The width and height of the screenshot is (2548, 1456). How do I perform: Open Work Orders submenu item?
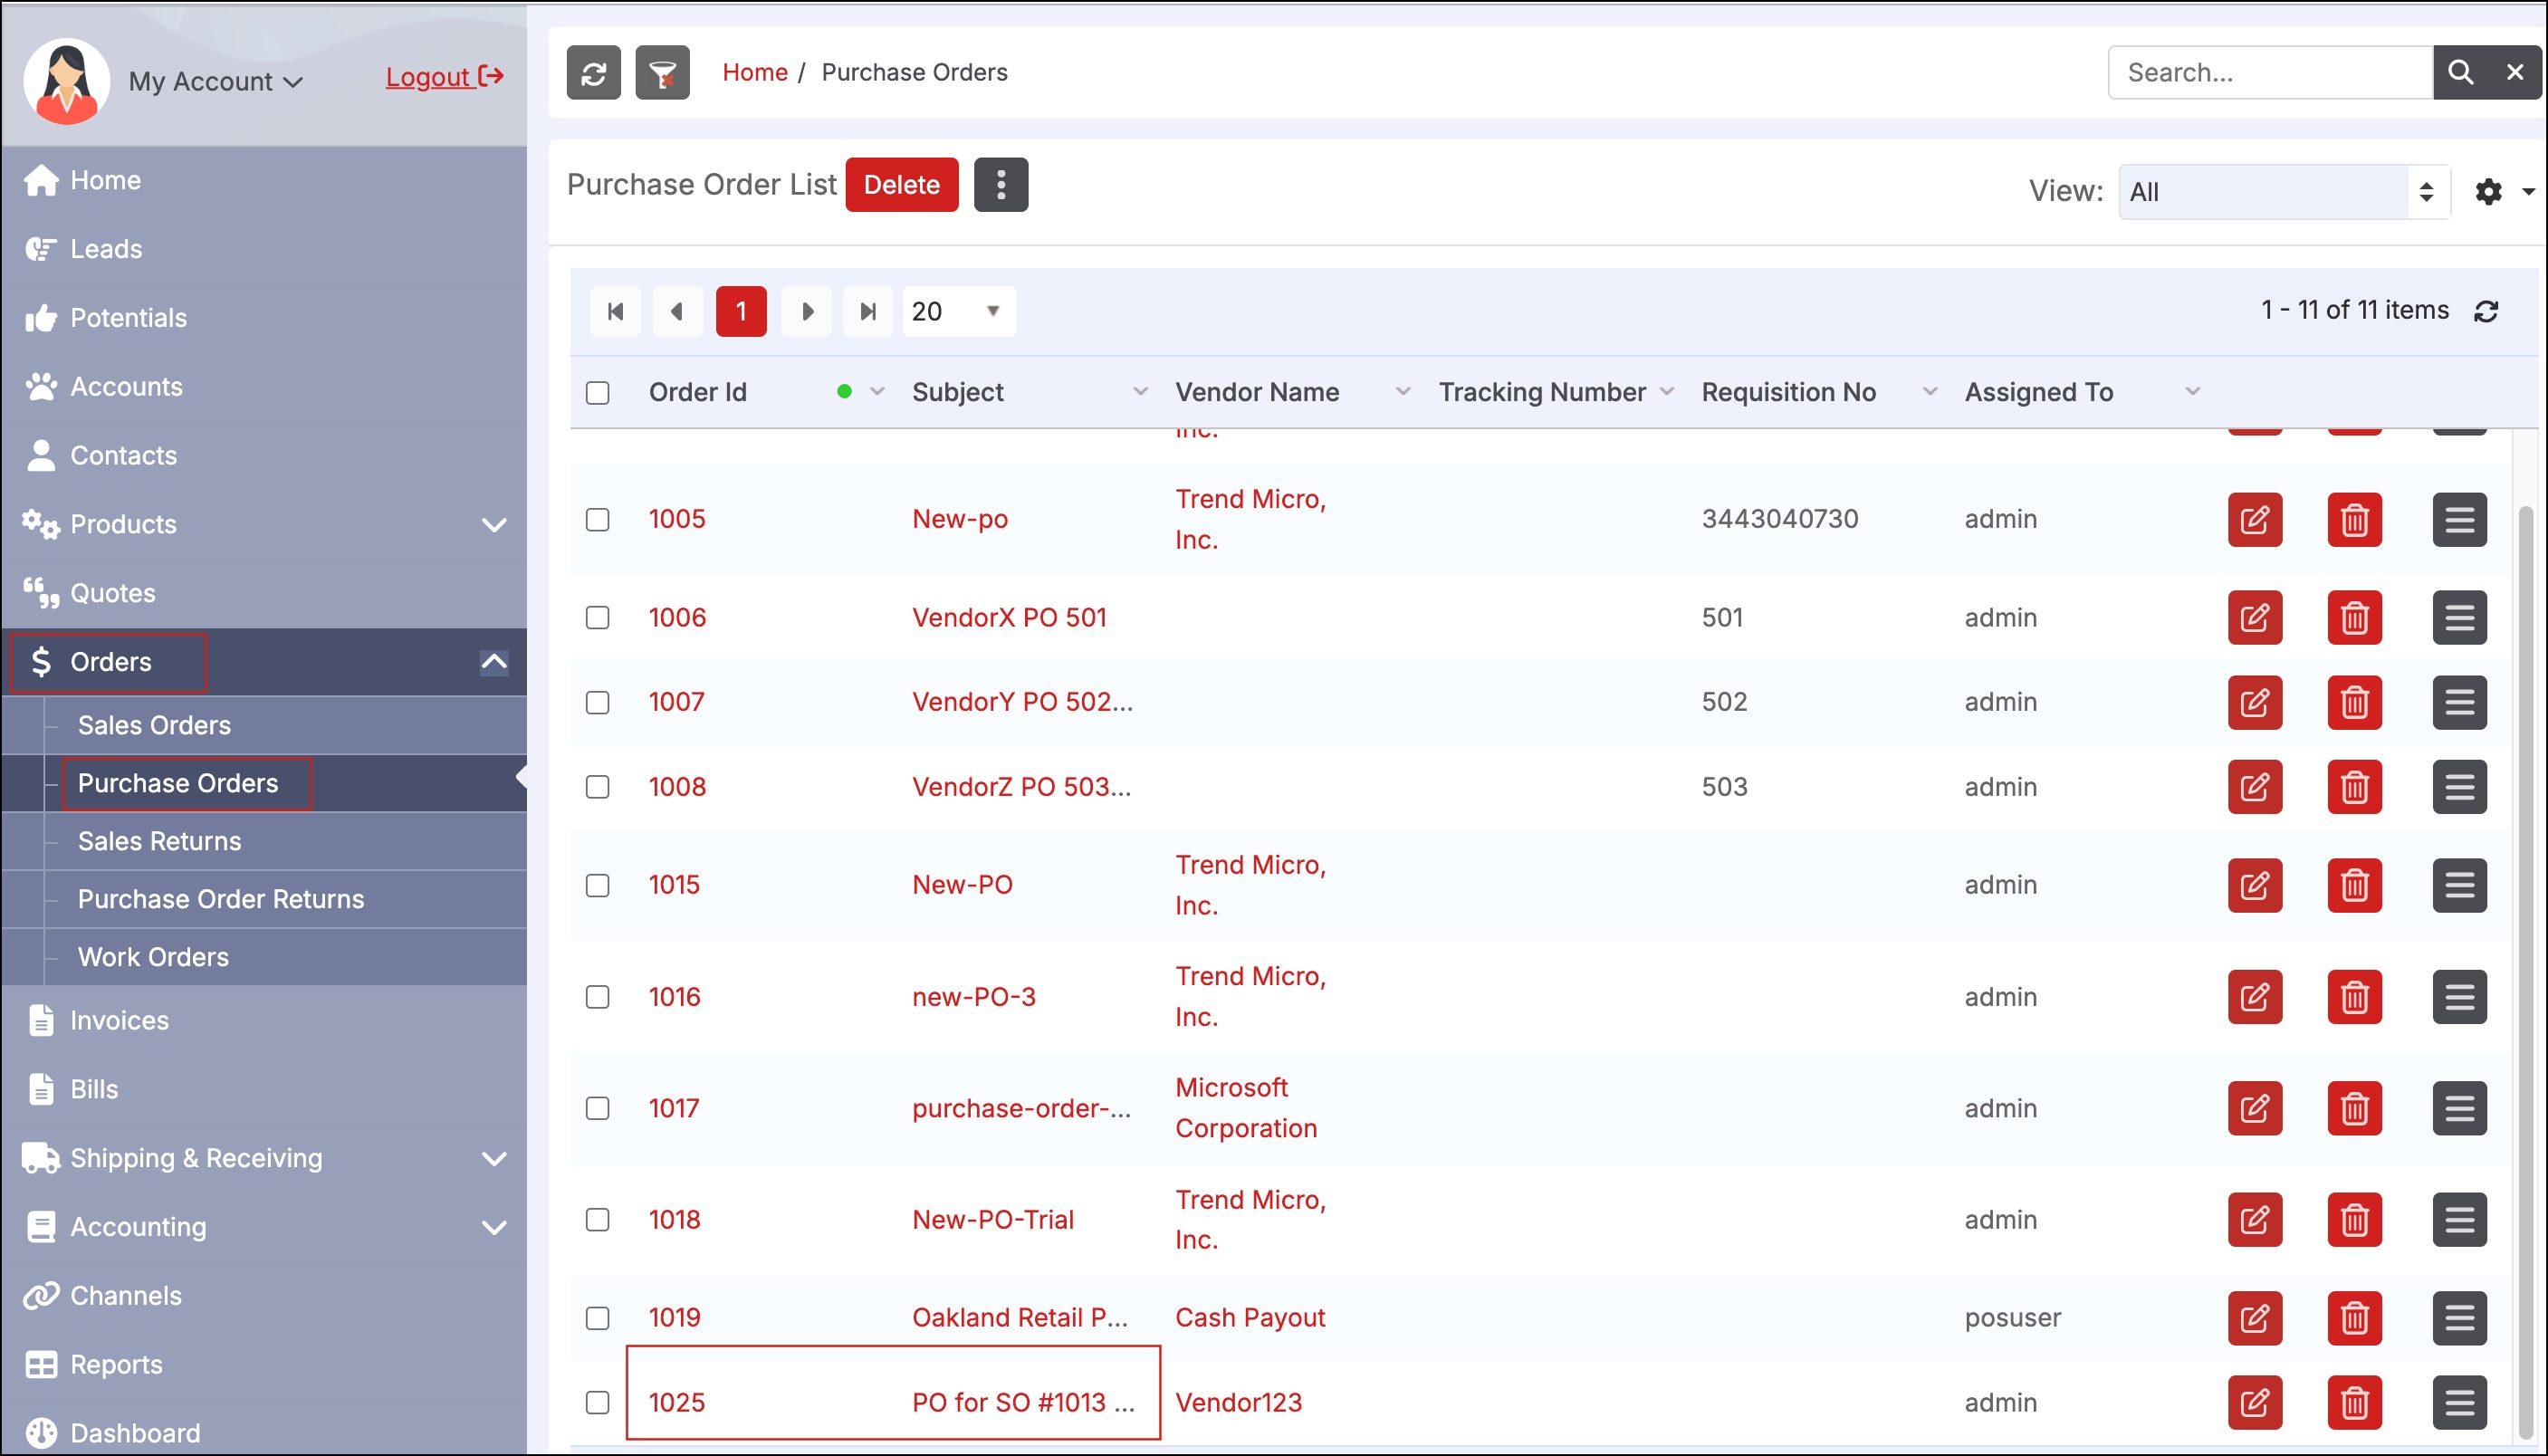tap(153, 957)
